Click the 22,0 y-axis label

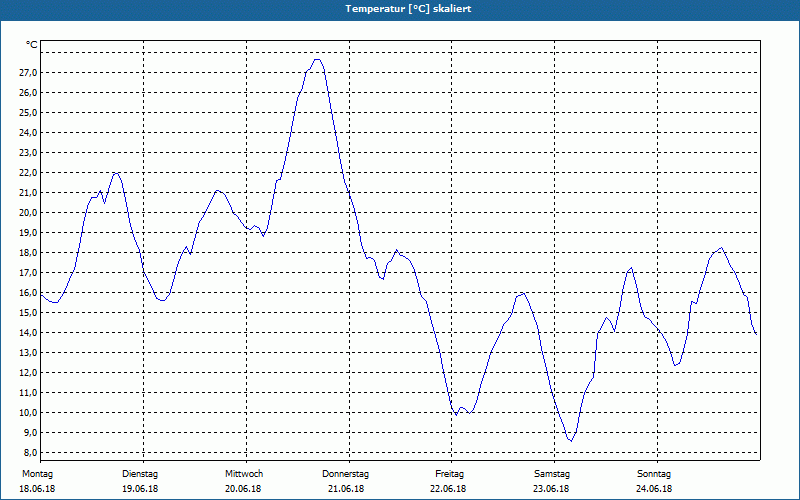point(28,172)
